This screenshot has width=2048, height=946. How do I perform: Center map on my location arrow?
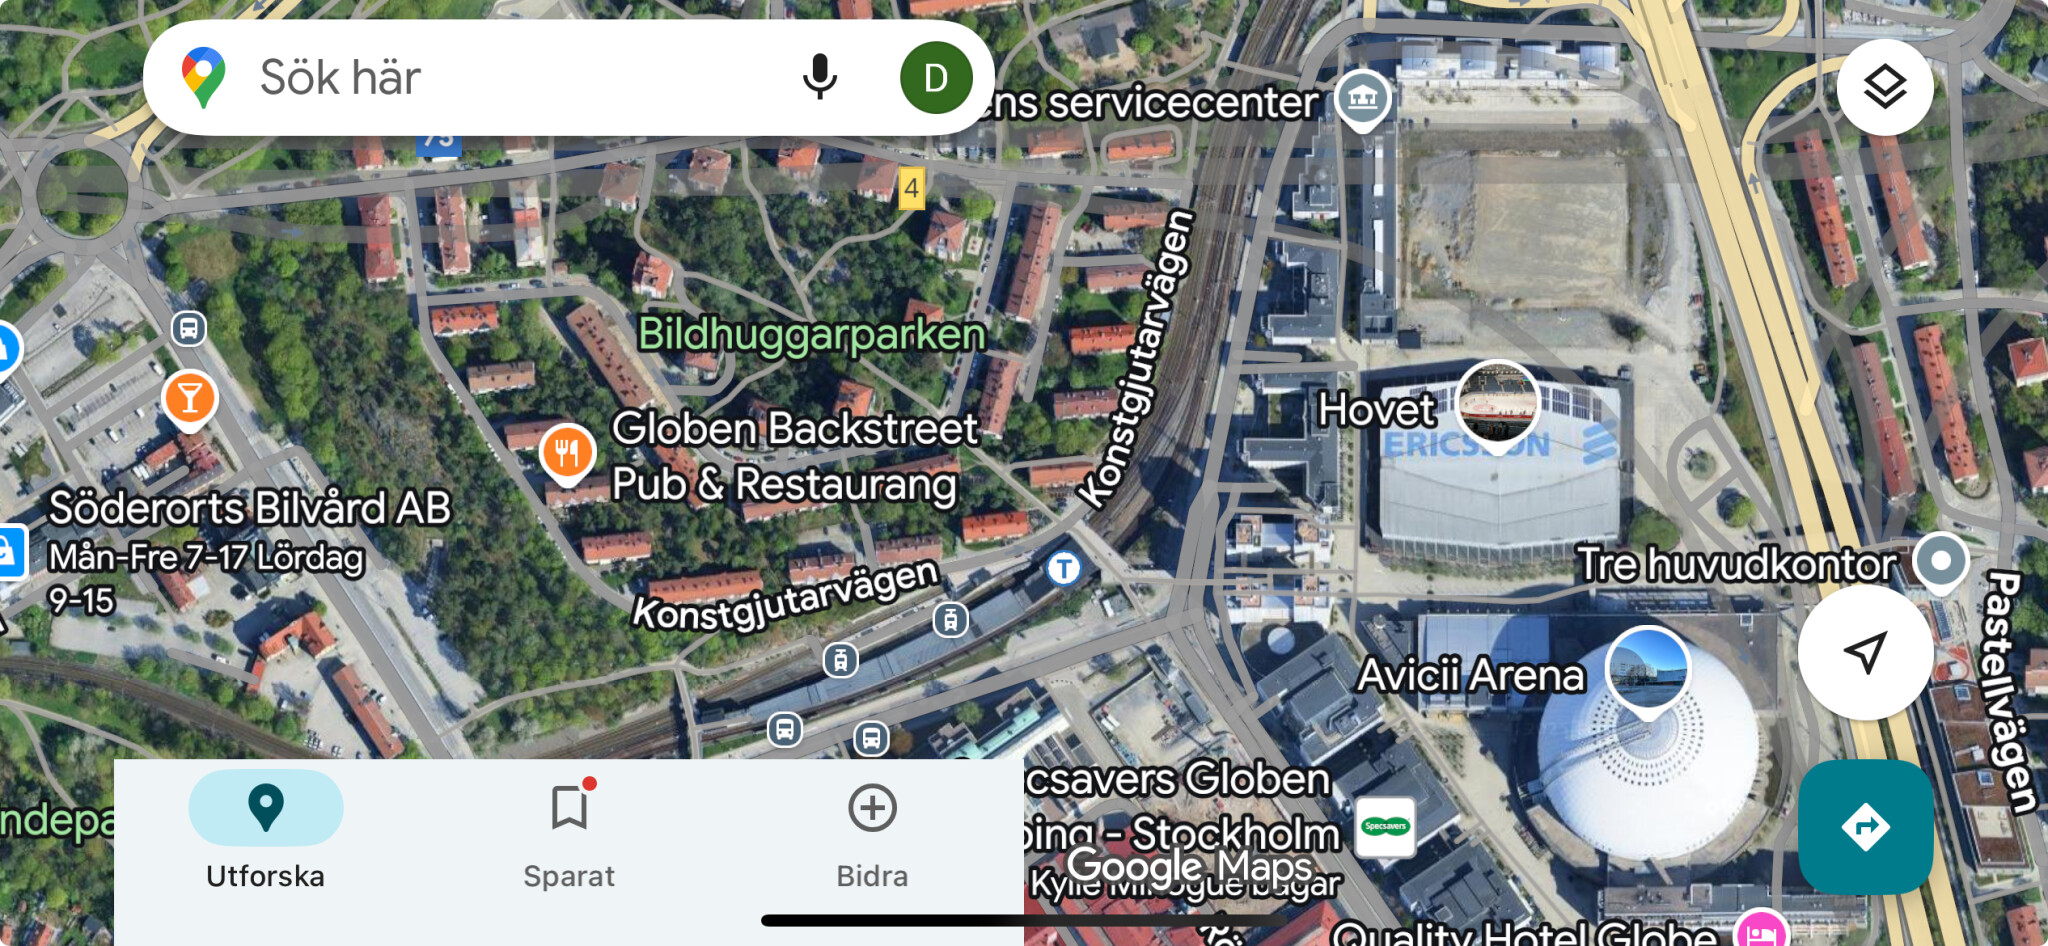(1865, 652)
